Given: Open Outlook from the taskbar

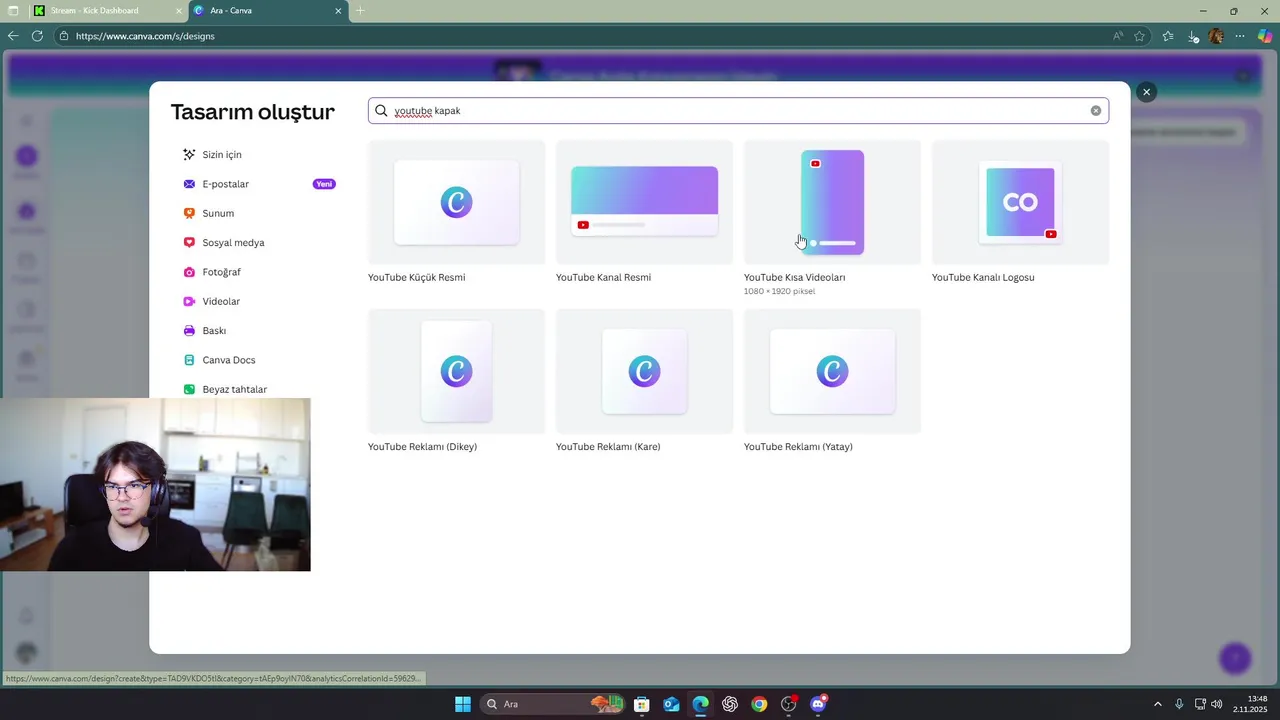Looking at the screenshot, I should pos(671,704).
